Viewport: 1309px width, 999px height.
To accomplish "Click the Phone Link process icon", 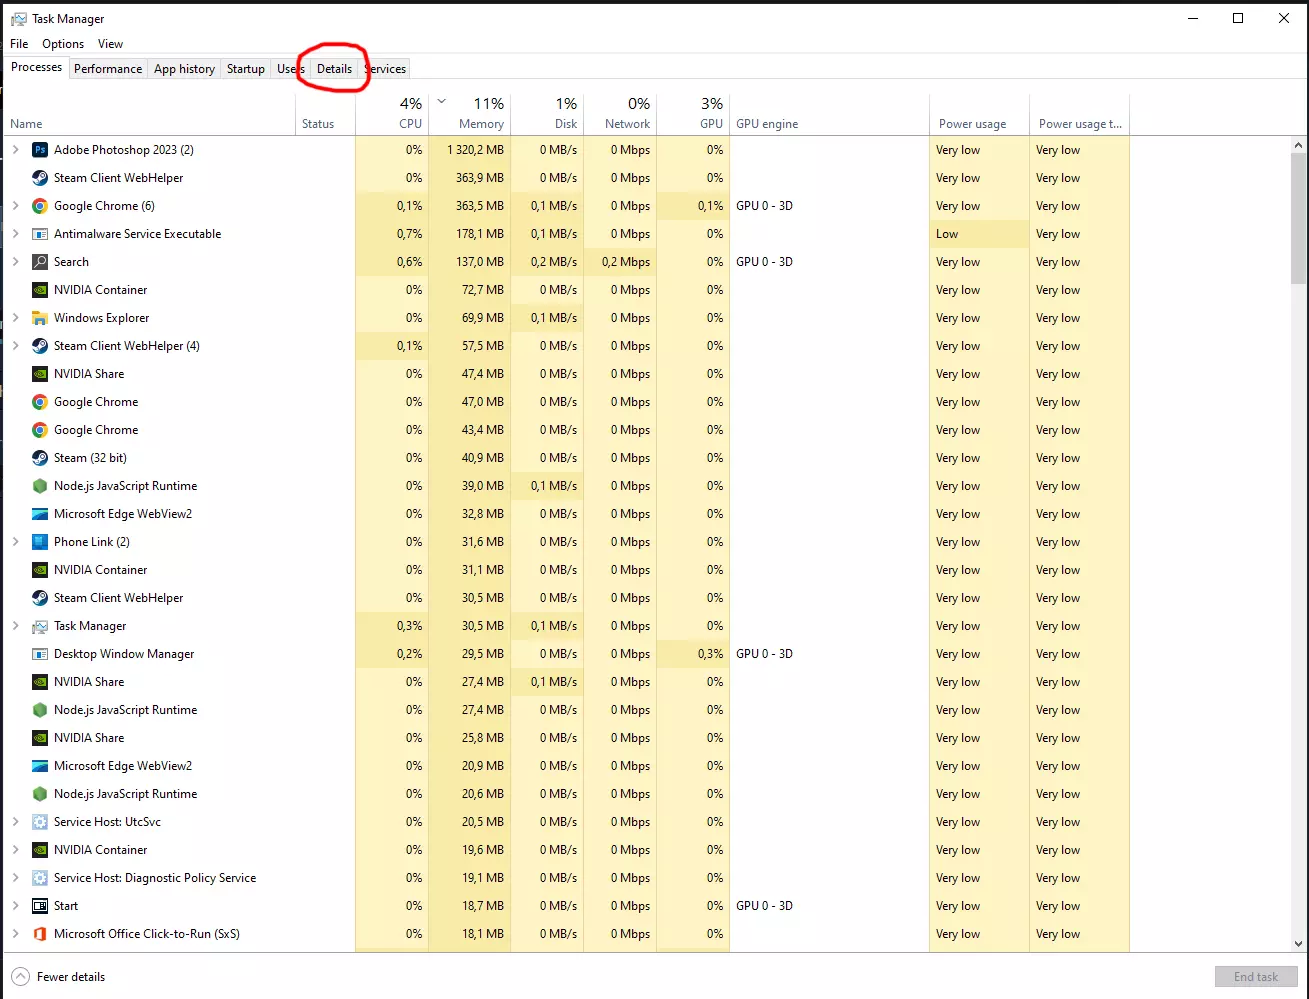I will pos(40,542).
